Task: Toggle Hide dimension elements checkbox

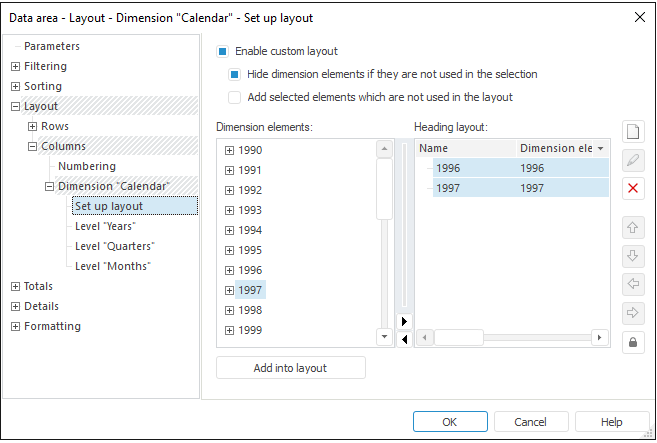Action: click(x=235, y=74)
